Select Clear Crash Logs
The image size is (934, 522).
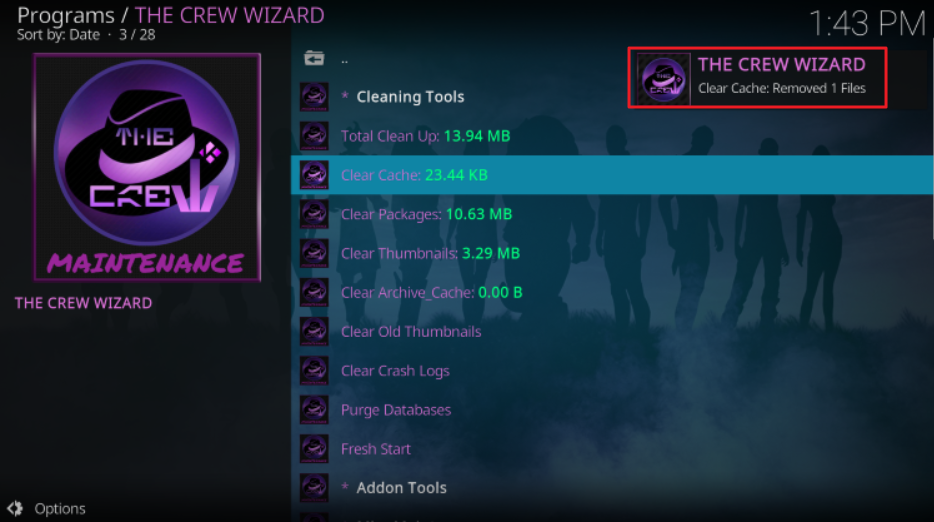tap(612, 371)
